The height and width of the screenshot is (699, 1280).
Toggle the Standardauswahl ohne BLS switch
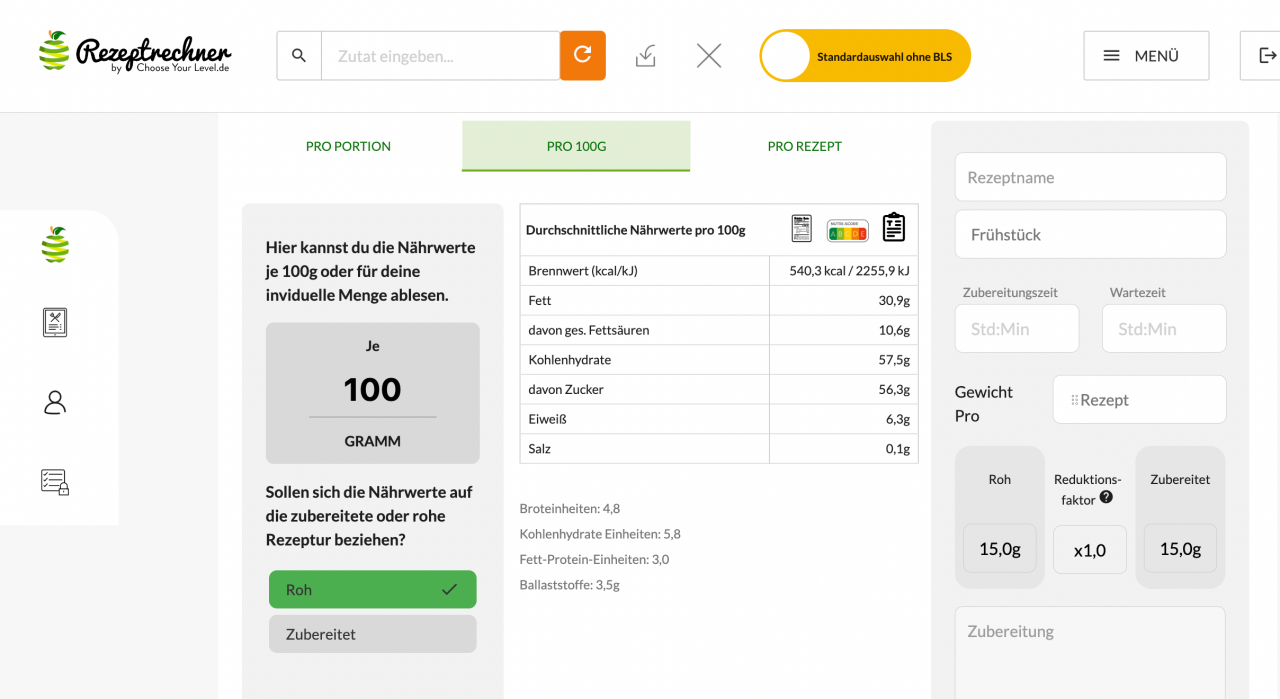click(x=786, y=56)
